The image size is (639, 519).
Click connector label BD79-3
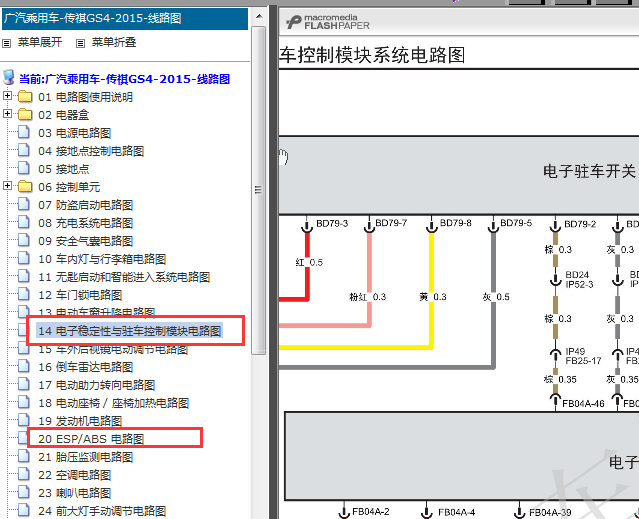(x=332, y=224)
